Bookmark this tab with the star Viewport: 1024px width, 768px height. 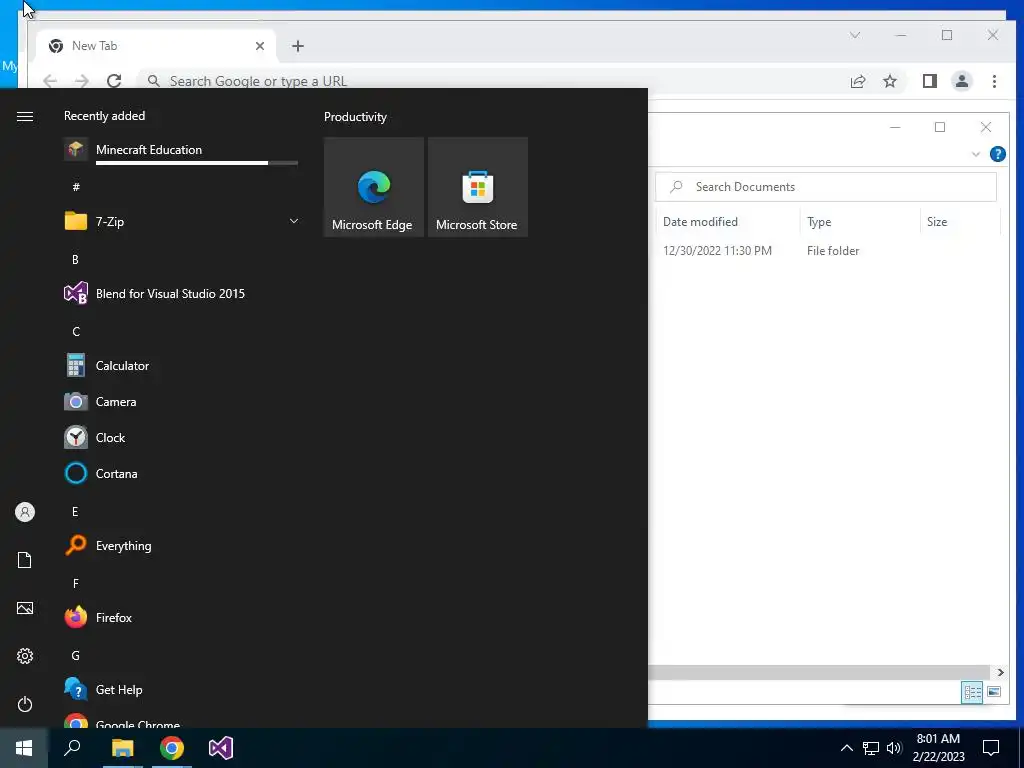(889, 81)
